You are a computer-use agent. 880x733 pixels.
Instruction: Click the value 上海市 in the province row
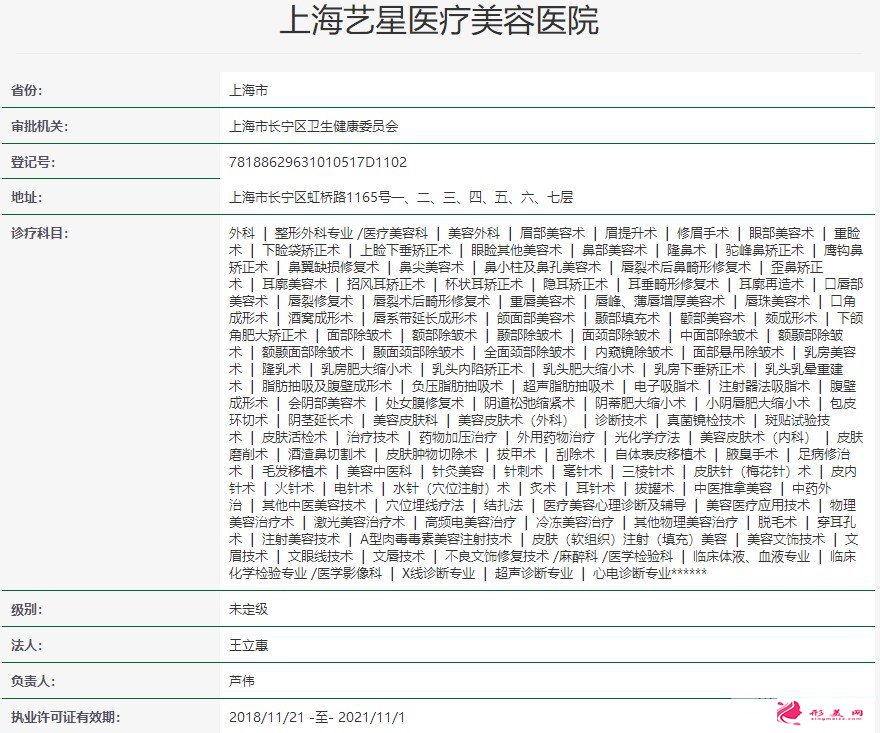249,89
